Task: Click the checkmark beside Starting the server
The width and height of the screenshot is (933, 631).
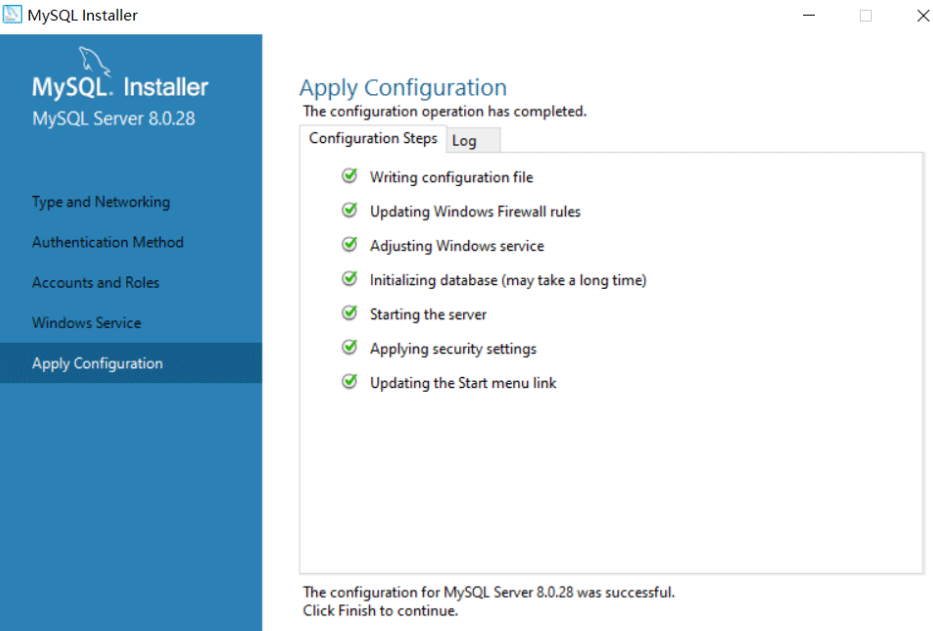Action: click(349, 314)
